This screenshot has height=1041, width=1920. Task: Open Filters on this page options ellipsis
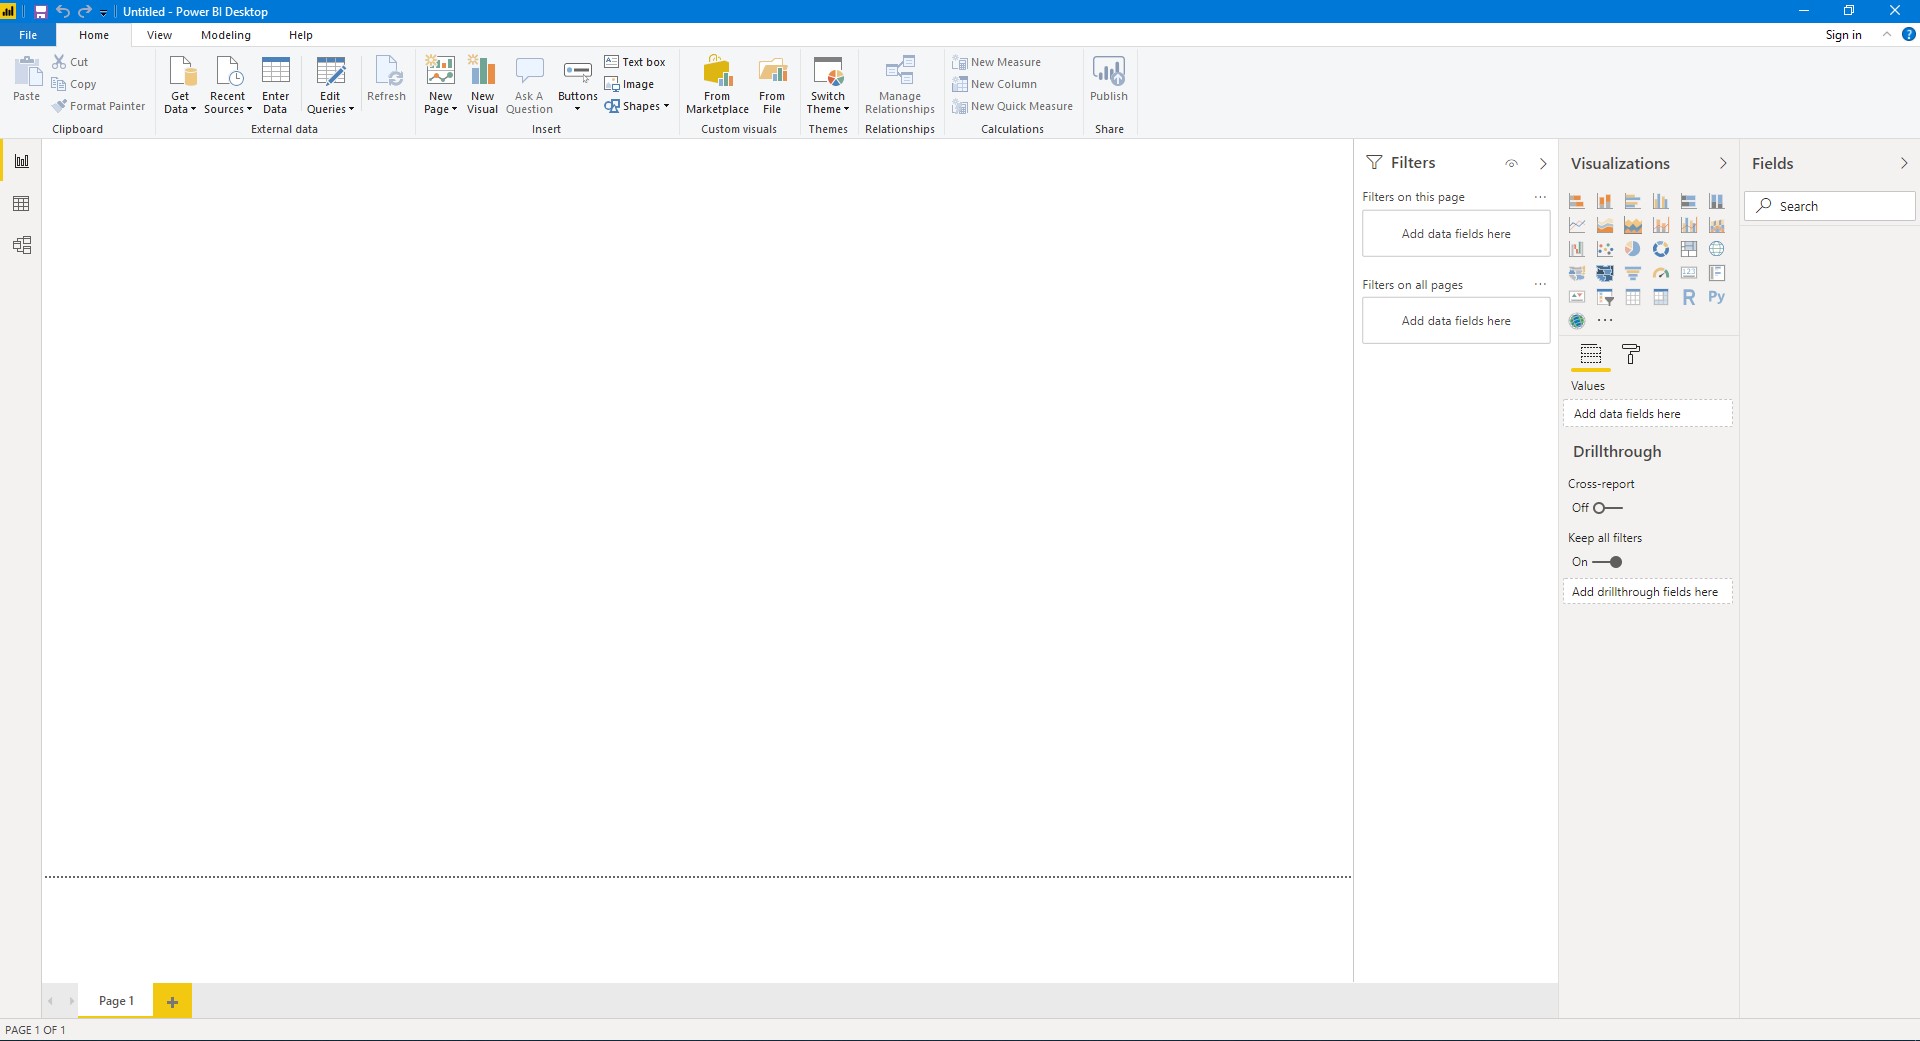(1540, 197)
